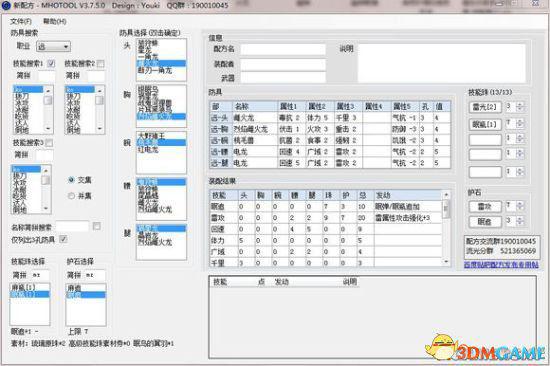550x366 pixels.
Task: Open the 职业 profession dropdown
Action: (53, 46)
